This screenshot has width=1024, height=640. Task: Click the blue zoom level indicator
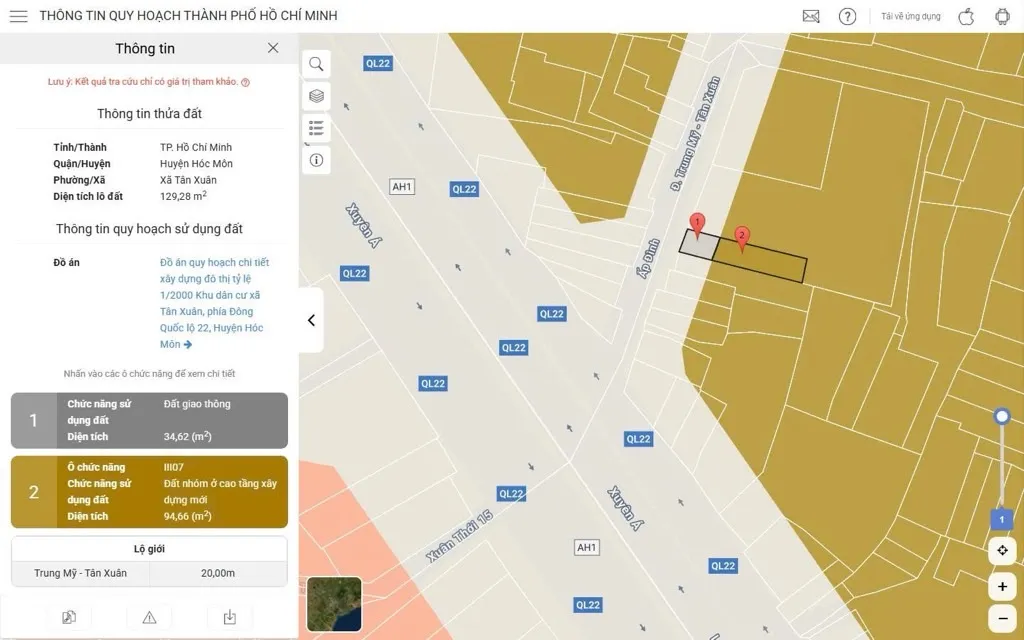point(1002,520)
